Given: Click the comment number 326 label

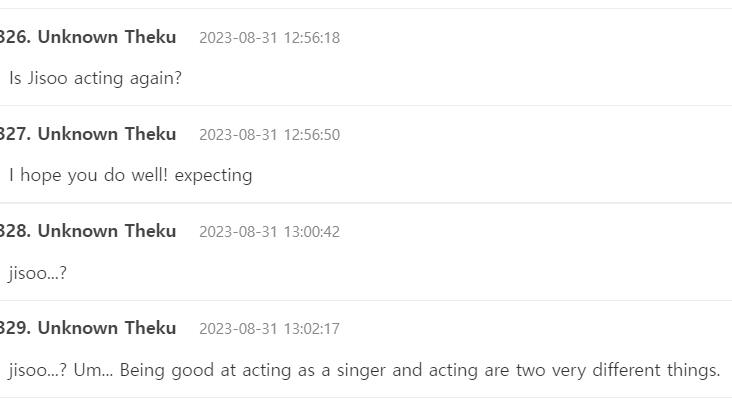Looking at the screenshot, I should [14, 37].
